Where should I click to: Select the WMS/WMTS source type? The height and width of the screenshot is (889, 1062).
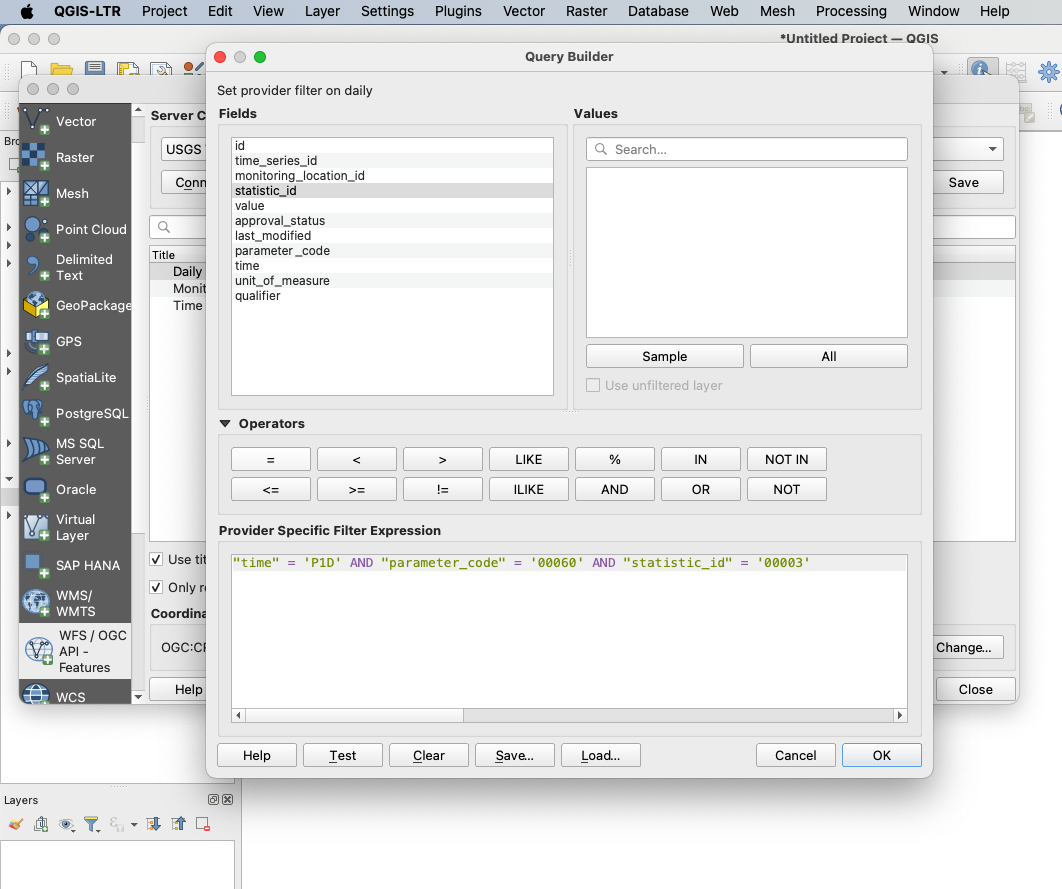coord(75,603)
